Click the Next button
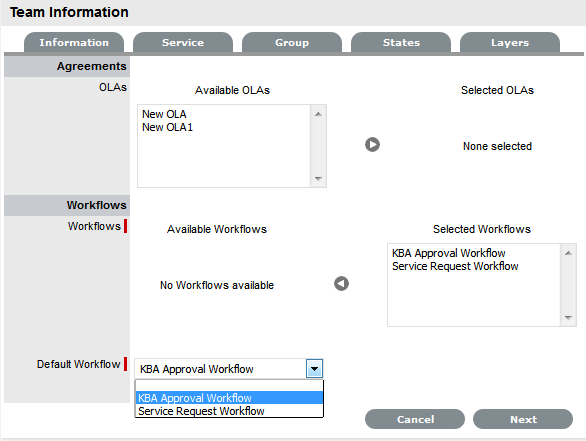 [523, 419]
